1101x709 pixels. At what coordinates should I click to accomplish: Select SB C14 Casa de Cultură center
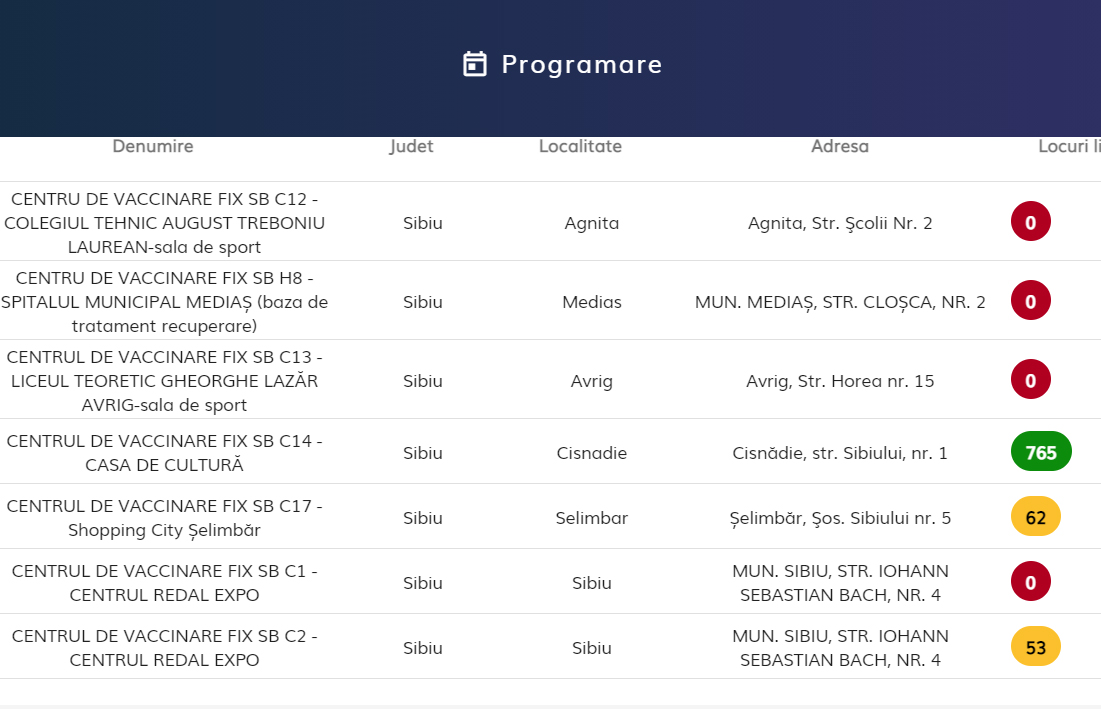(165, 452)
